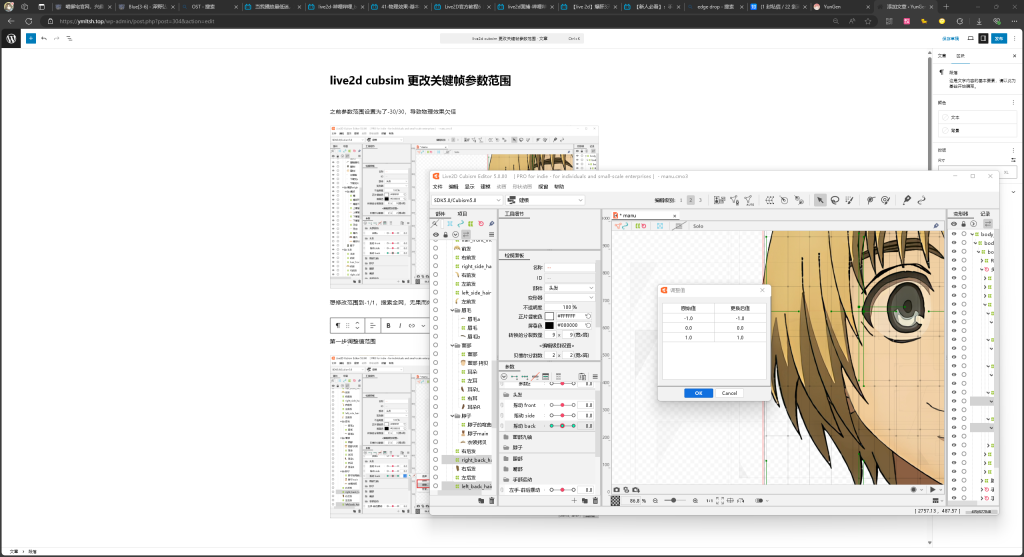1024x557 pixels.
Task: Click the save draft link in WordPress top bar
Action: [950, 39]
